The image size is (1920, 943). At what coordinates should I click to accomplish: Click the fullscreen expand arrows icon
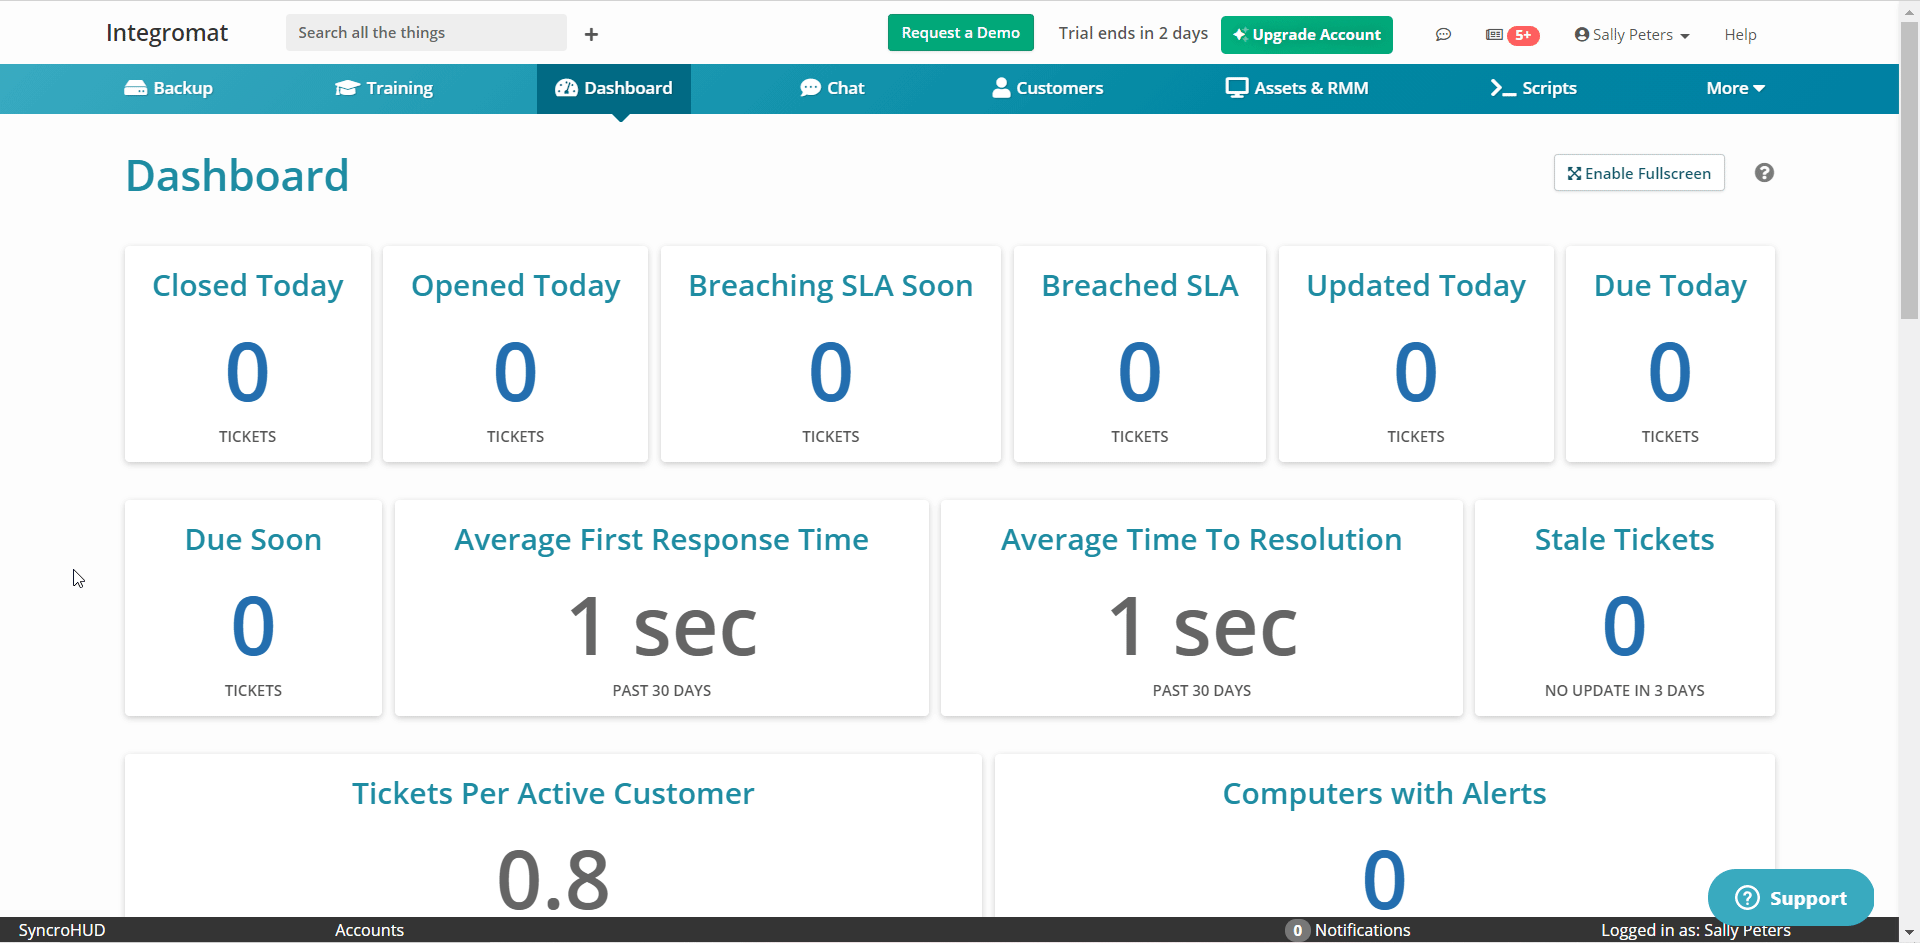click(x=1574, y=173)
